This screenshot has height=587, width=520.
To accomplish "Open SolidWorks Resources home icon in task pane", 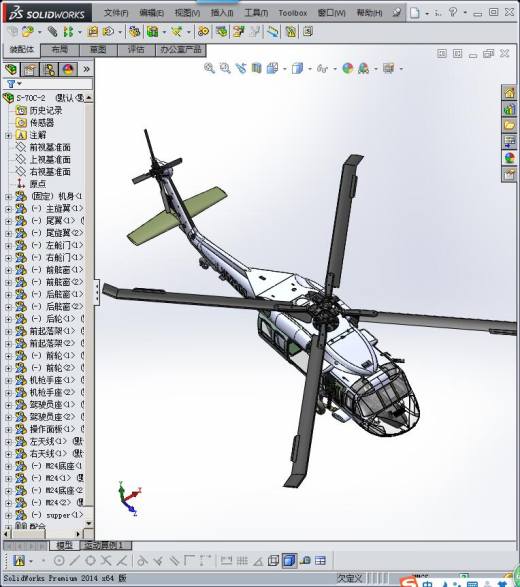I will pyautogui.click(x=510, y=93).
